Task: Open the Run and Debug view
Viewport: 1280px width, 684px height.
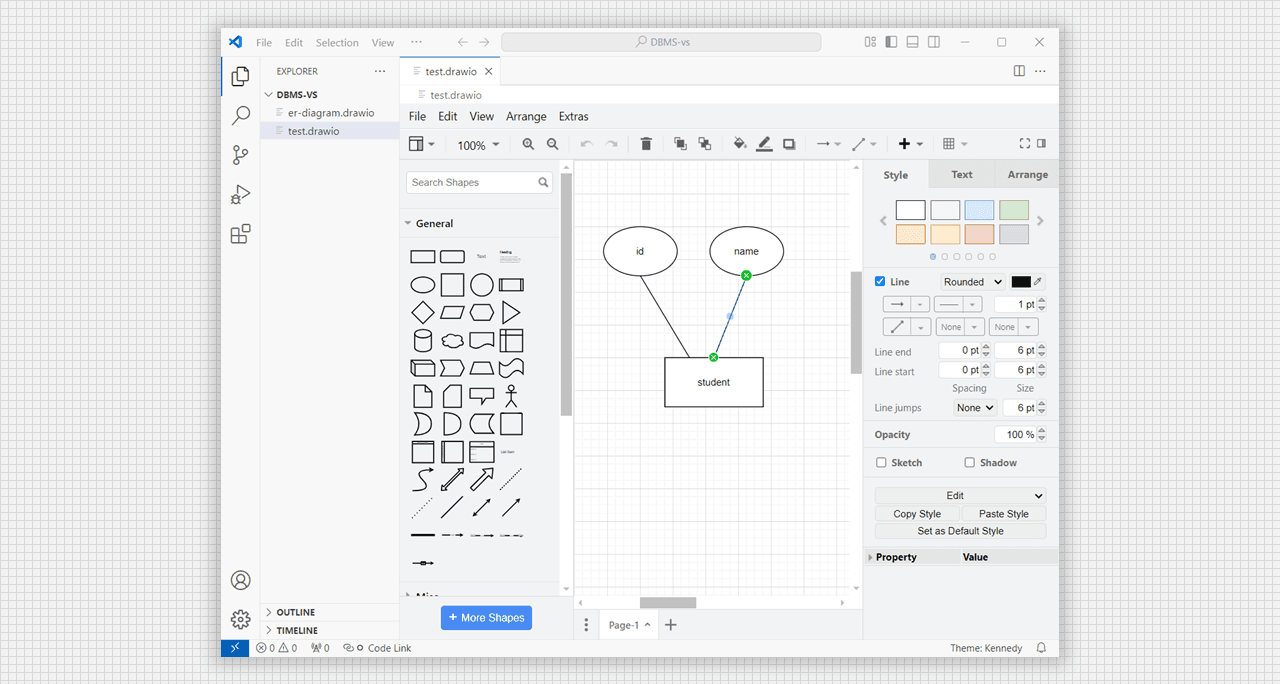Action: (x=240, y=195)
